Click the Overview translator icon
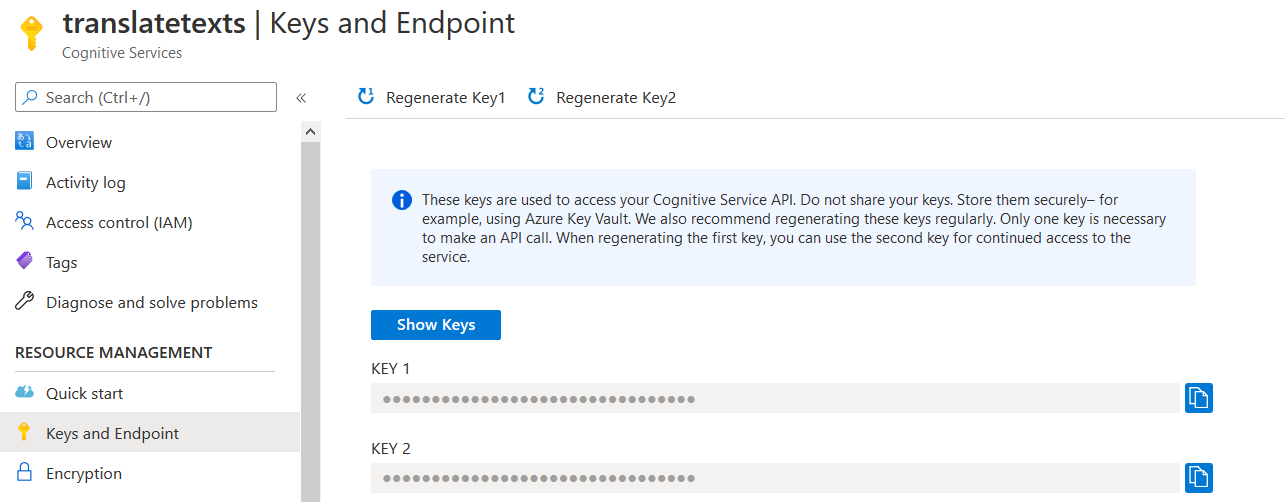 click(x=25, y=142)
